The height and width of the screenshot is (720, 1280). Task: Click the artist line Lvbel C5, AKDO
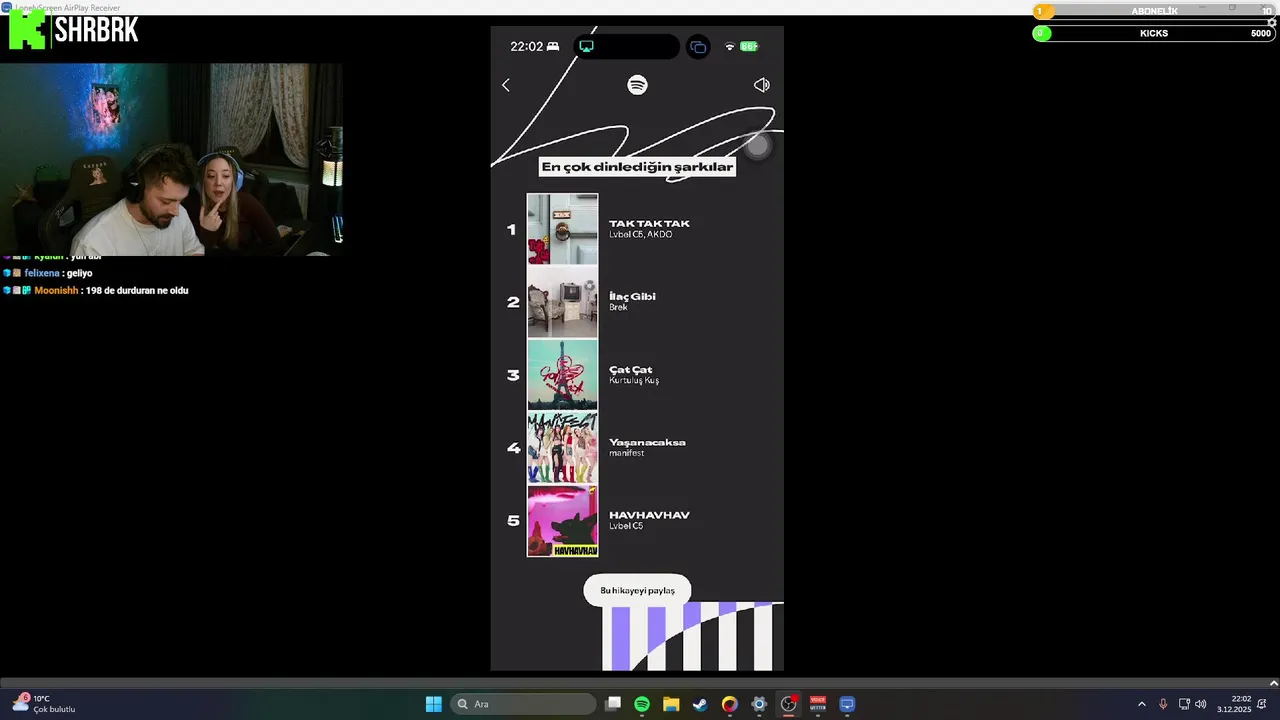640,234
